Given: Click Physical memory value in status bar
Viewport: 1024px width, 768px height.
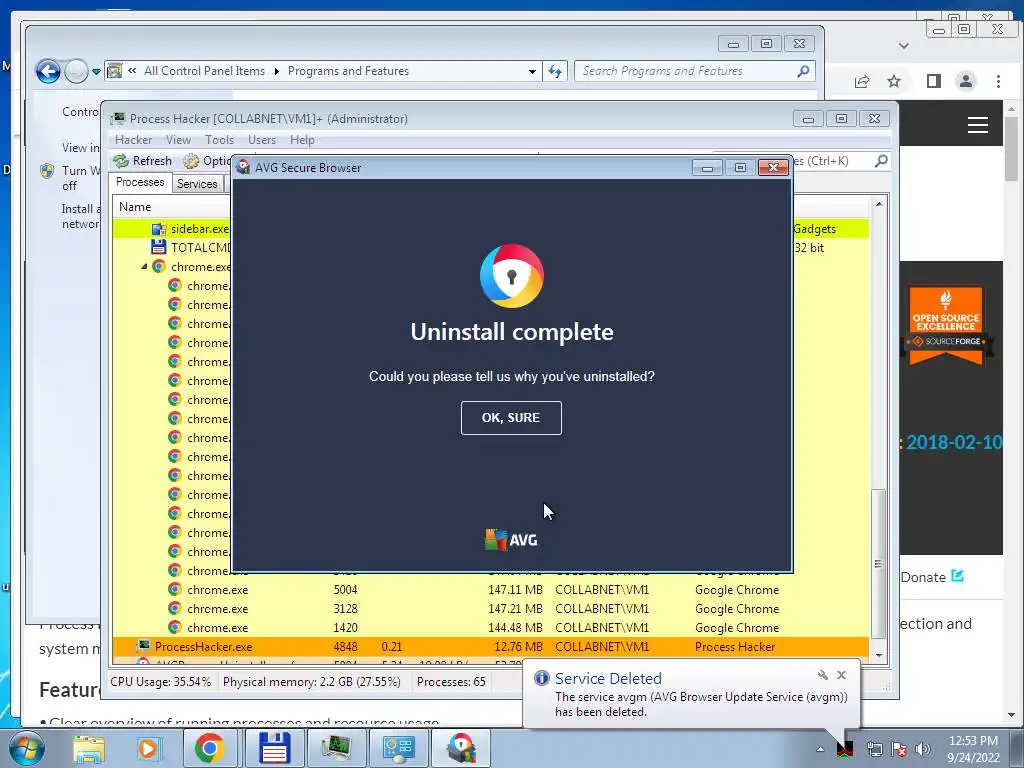Looking at the screenshot, I should 312,682.
